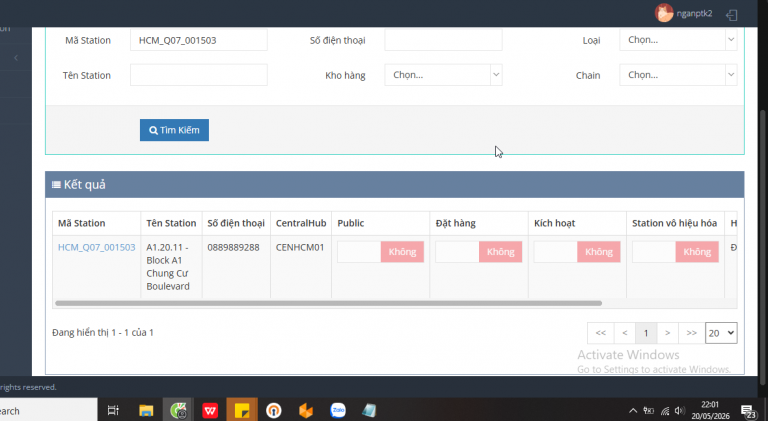Open the orange cube taskbar app

point(306,410)
